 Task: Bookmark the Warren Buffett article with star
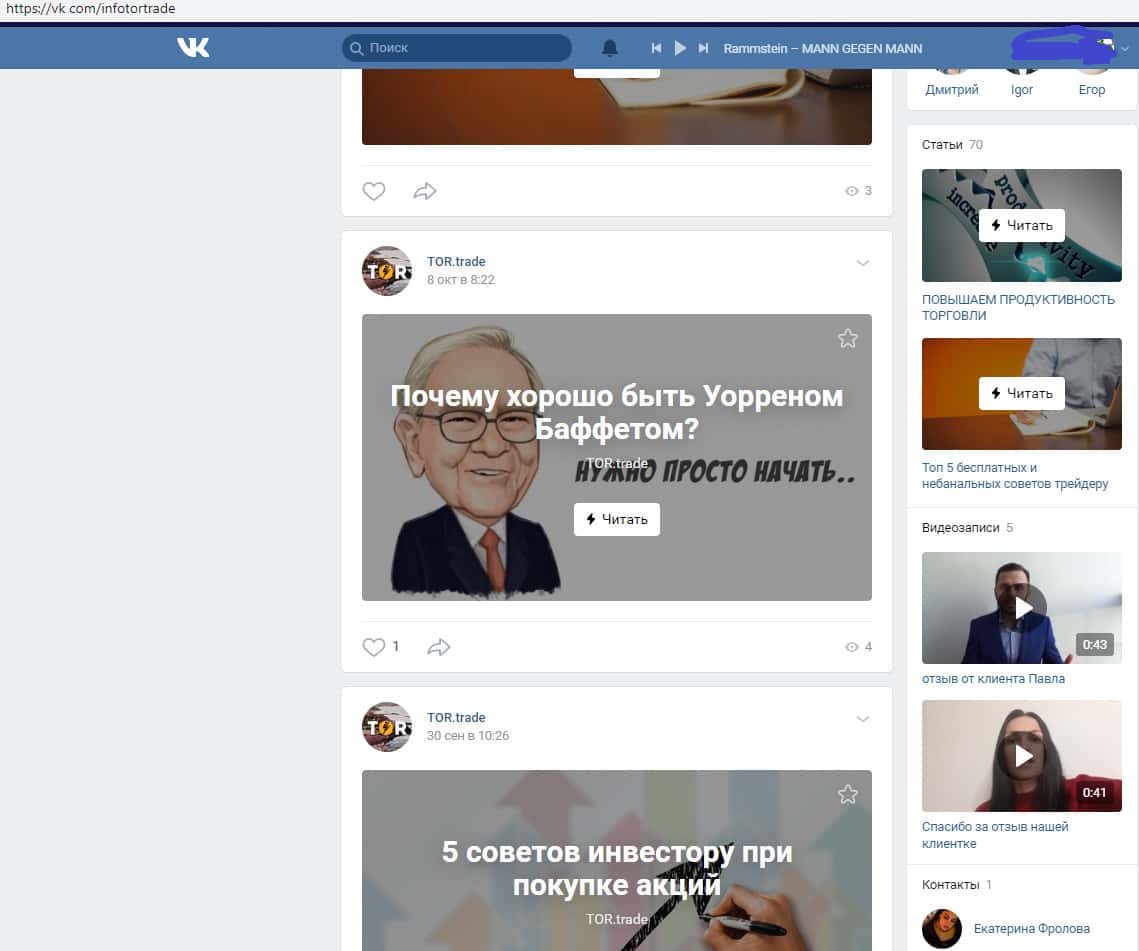pos(848,339)
